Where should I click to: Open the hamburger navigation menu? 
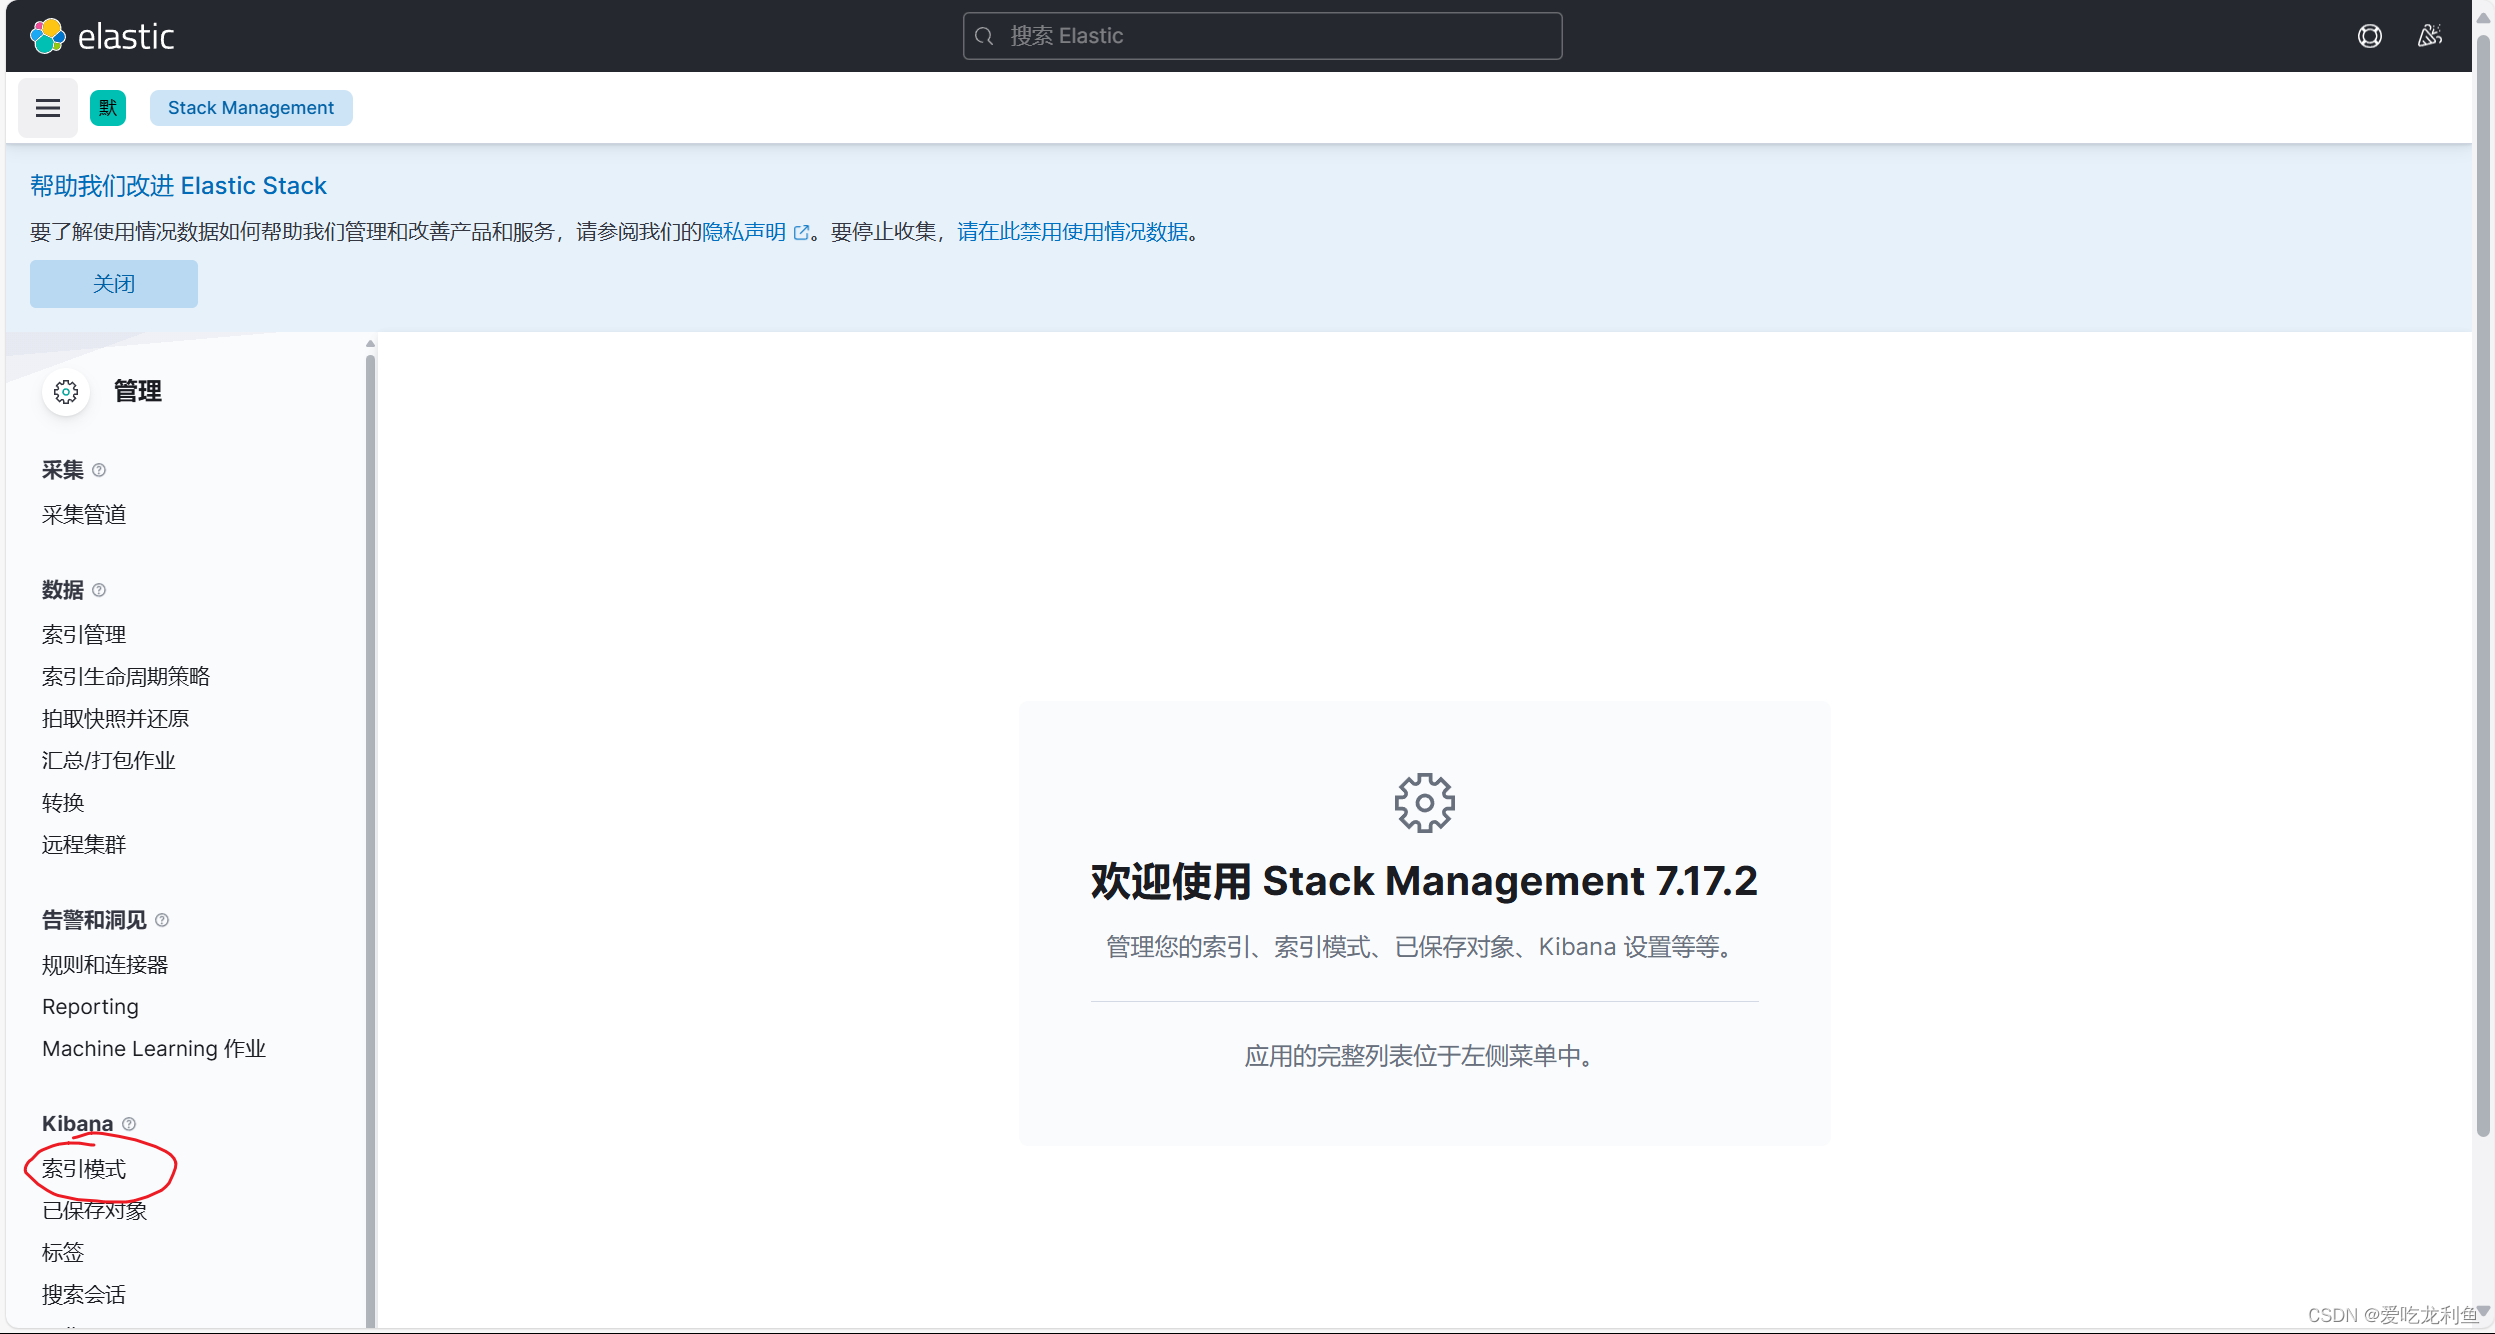coord(48,108)
